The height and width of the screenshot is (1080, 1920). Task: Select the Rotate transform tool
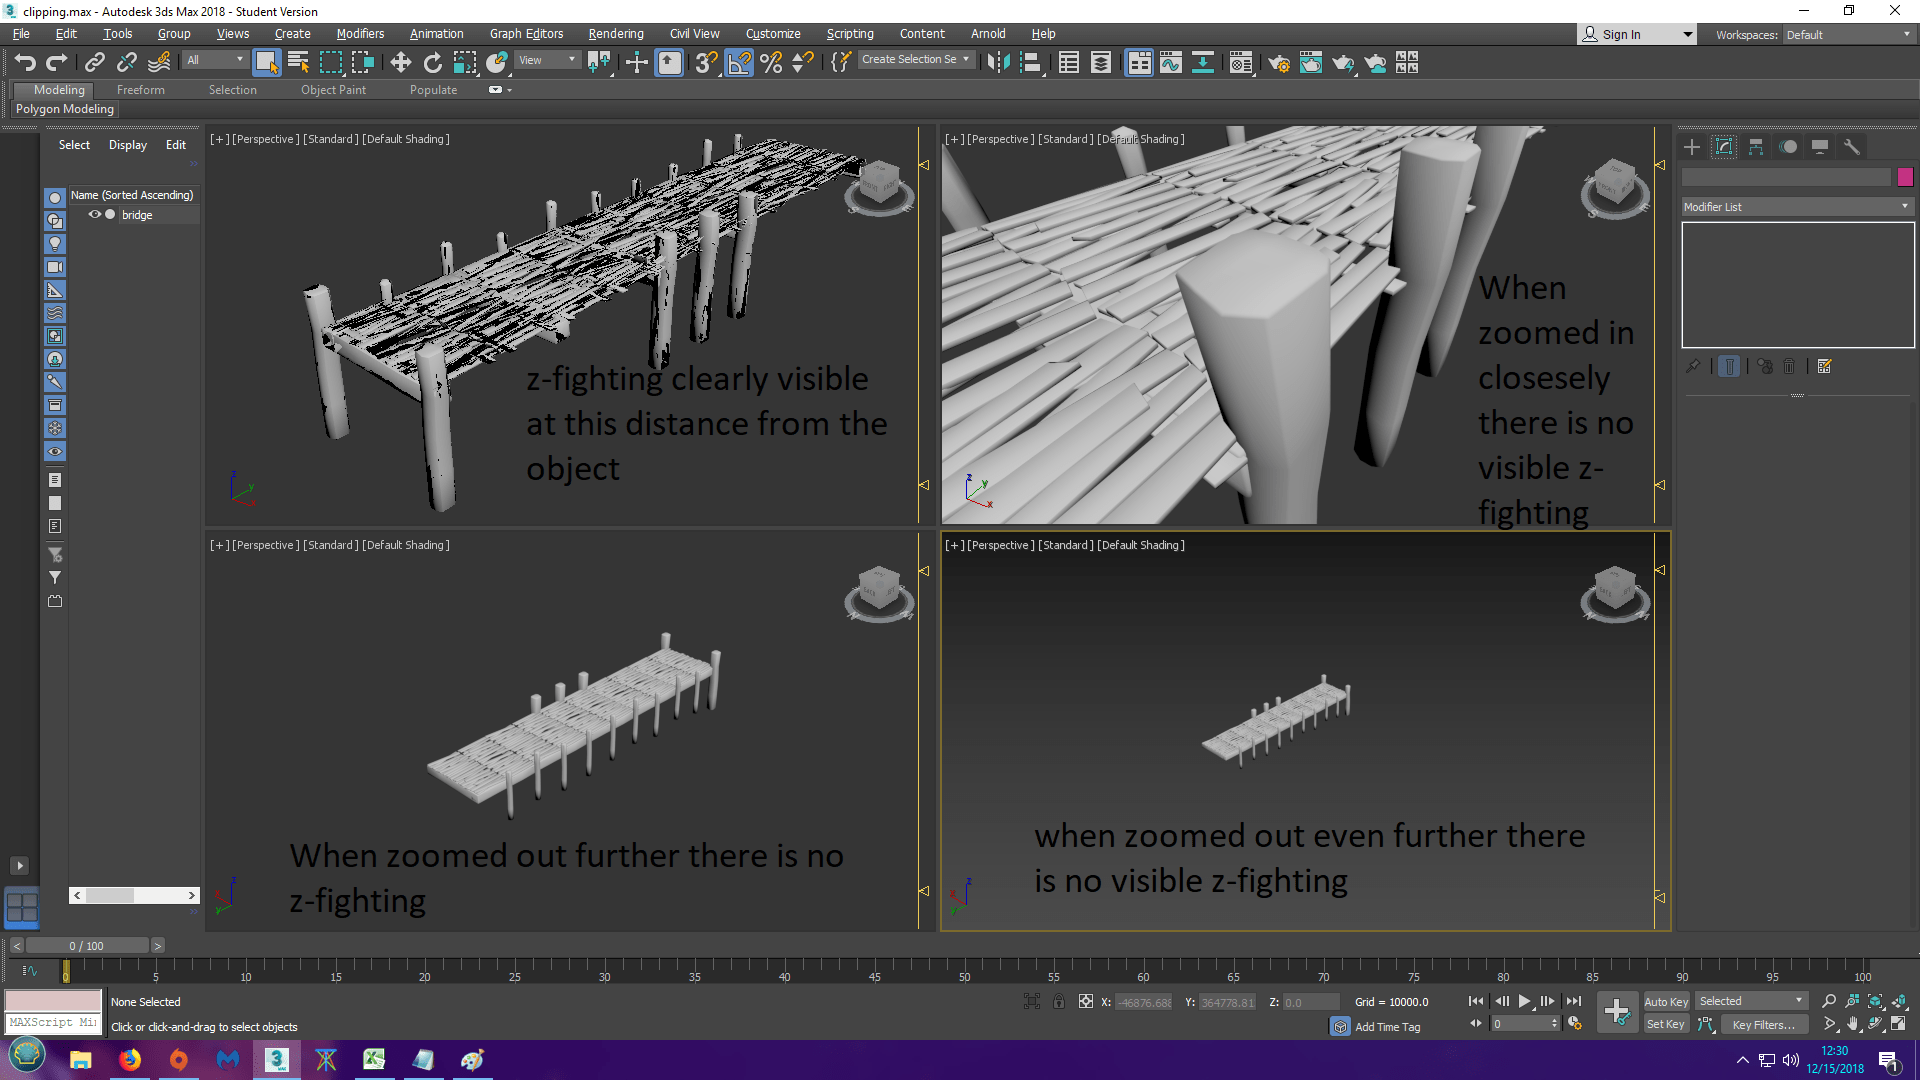432,63
